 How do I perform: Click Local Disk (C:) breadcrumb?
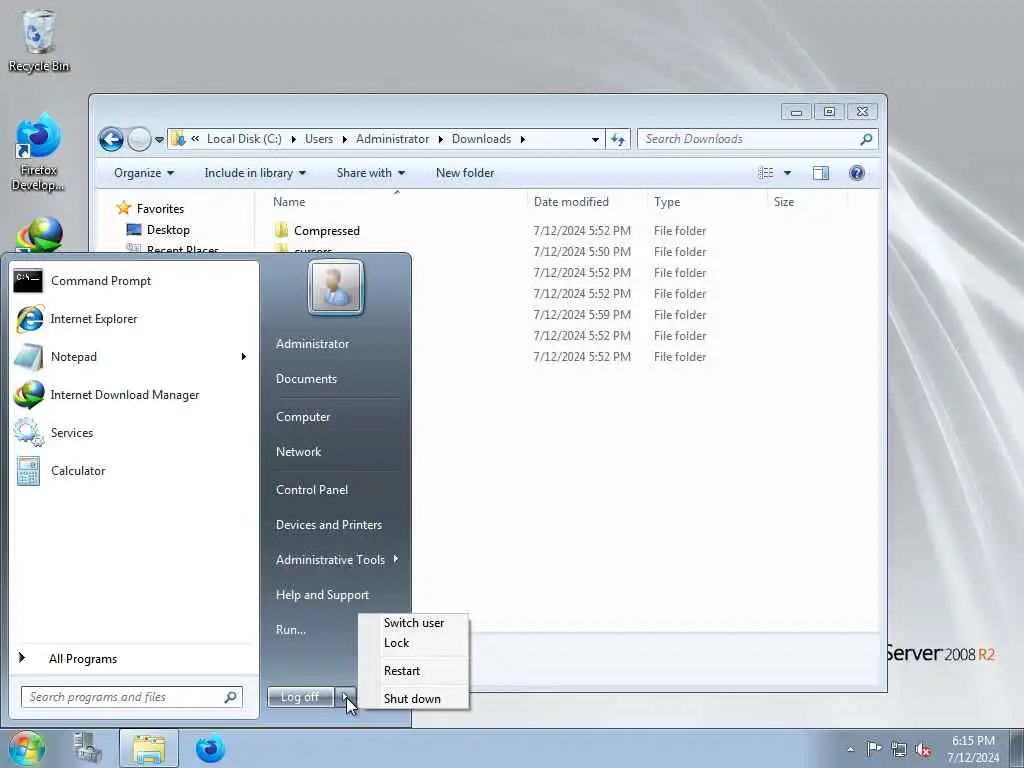(244, 139)
